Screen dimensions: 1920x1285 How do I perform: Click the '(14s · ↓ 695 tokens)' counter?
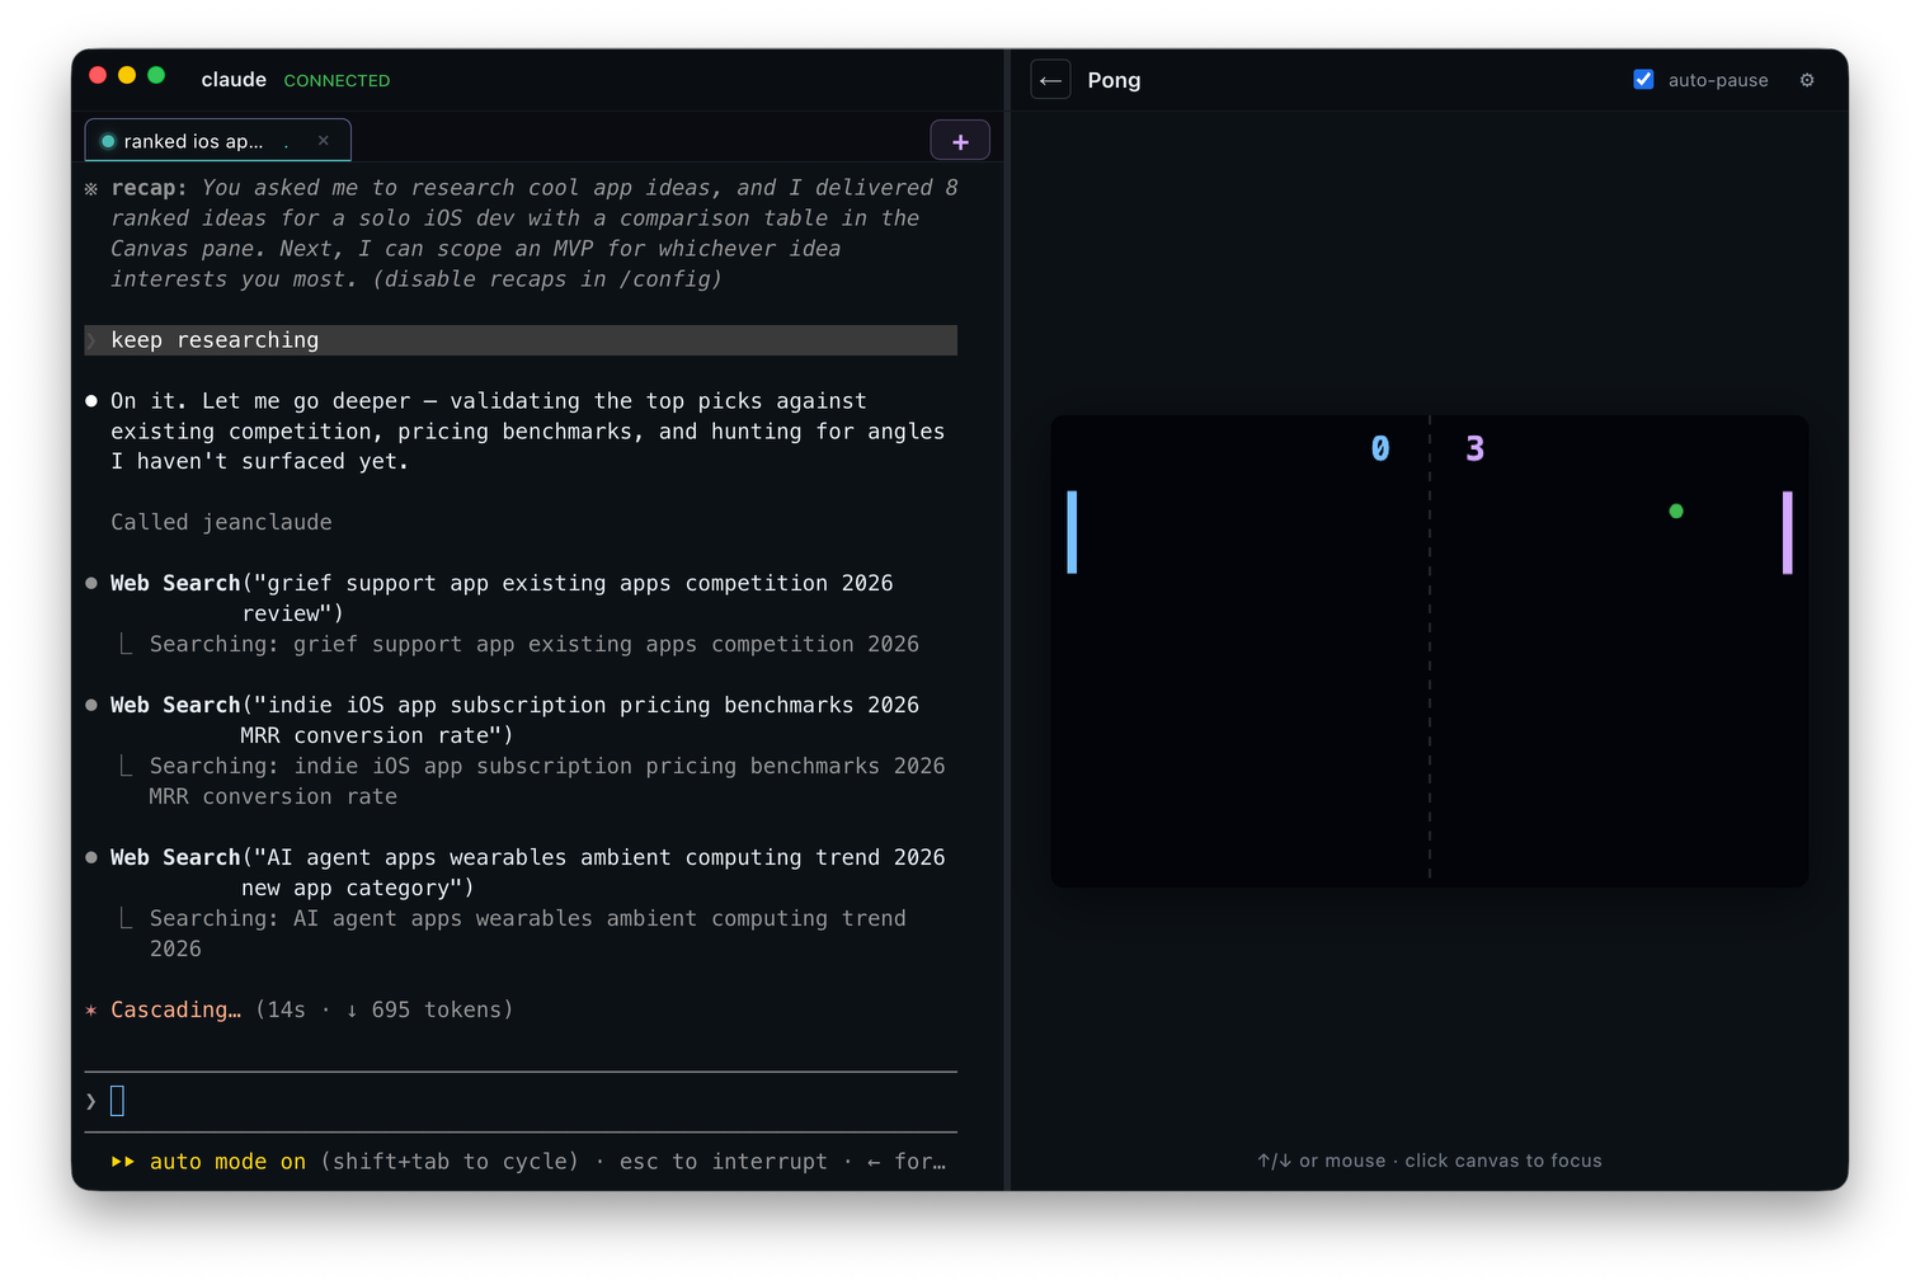(x=384, y=1010)
